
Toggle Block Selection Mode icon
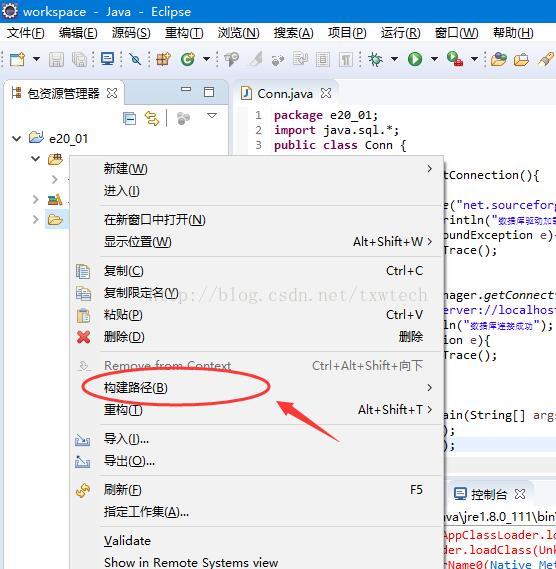click(x=323, y=60)
